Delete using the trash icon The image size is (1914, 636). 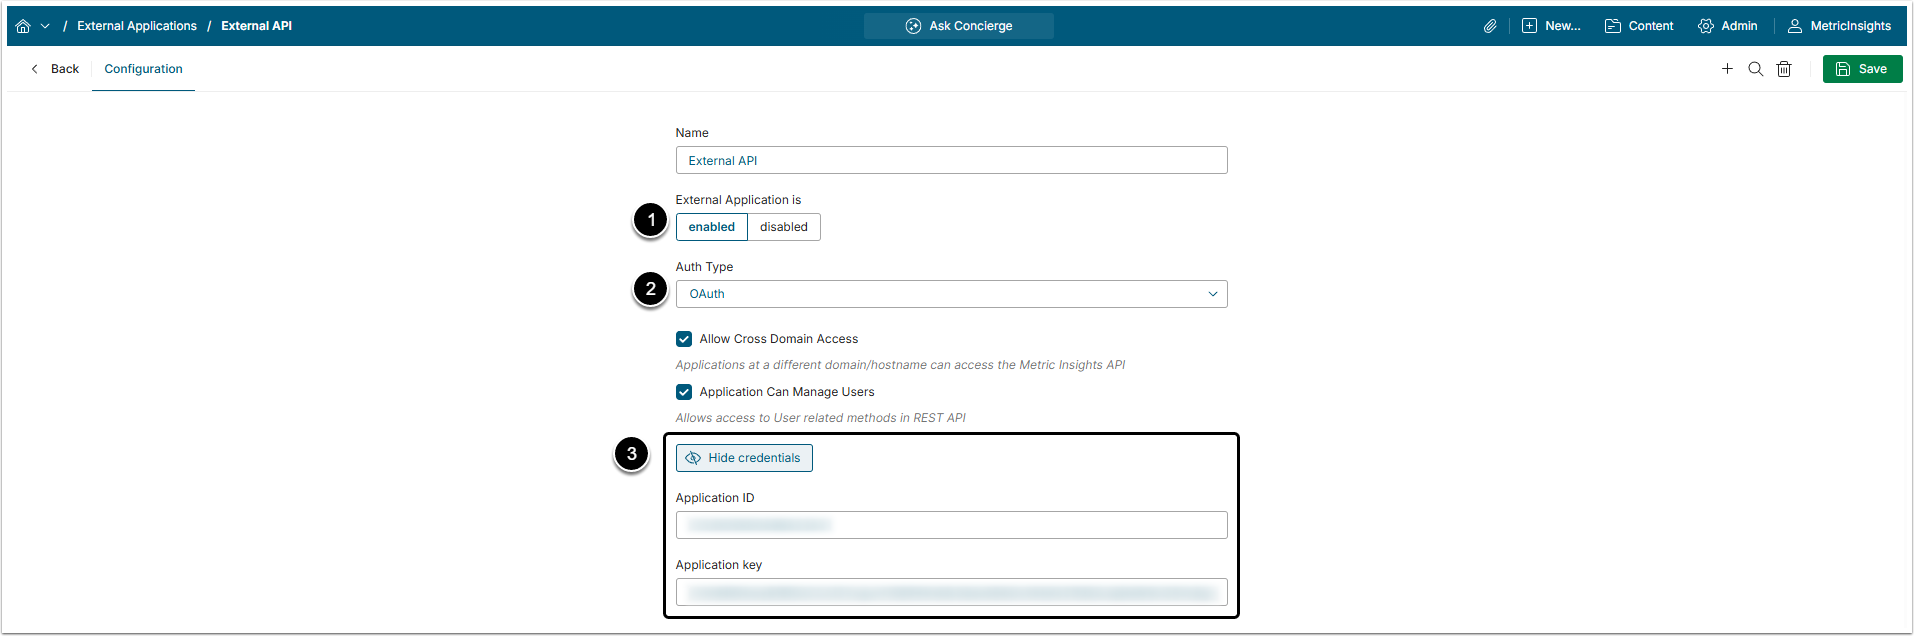(1784, 69)
